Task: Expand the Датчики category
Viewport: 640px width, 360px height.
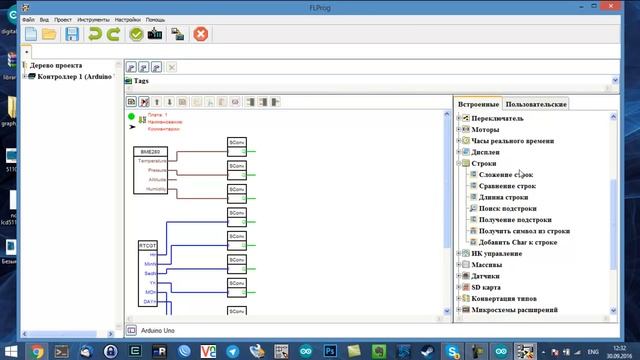Action: click(x=458, y=276)
